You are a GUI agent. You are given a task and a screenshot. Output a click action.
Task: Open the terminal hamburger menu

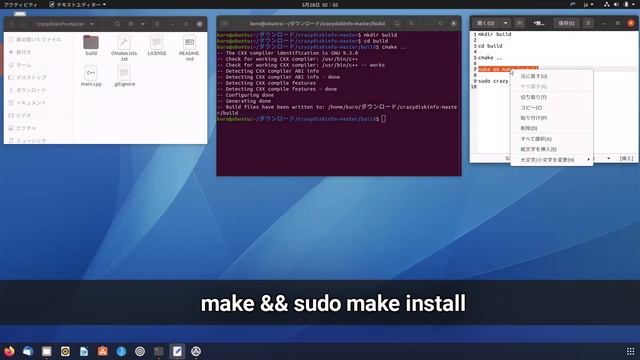(x=411, y=24)
